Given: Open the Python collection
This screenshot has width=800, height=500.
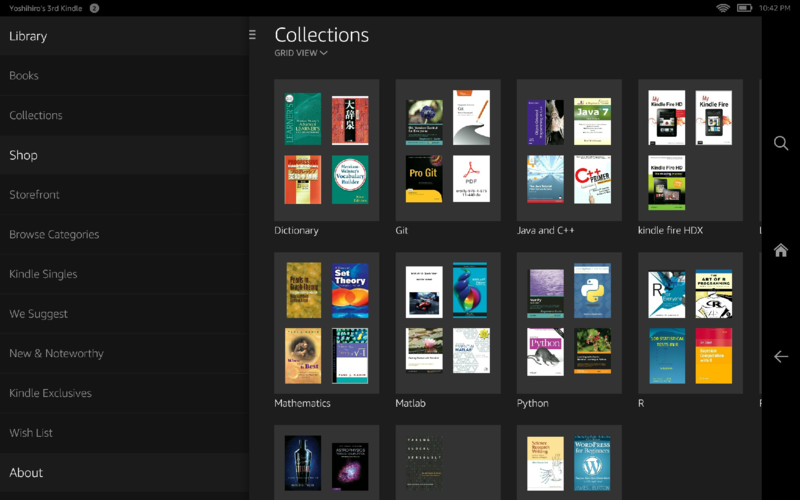Looking at the screenshot, I should click(569, 322).
